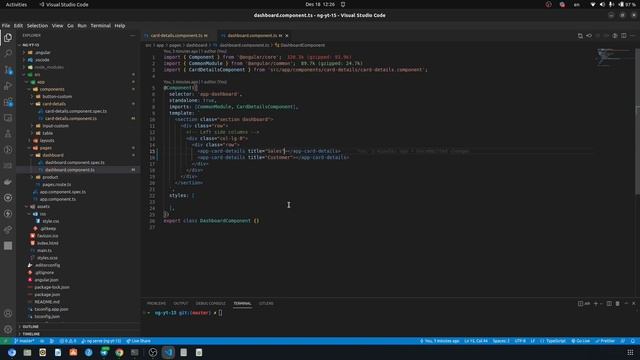Click UTF-8 encoding in status bar

click(x=520, y=341)
